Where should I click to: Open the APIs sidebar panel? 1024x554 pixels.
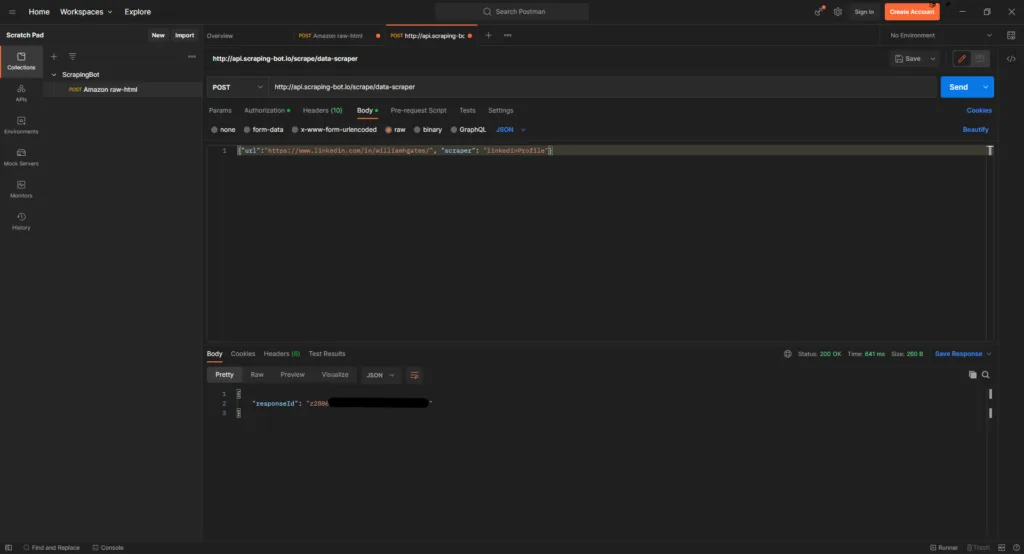tap(21, 93)
